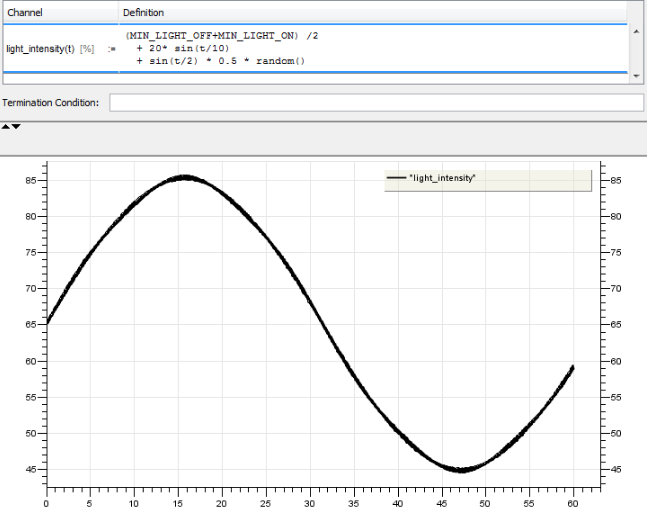This screenshot has height=511, width=647.
Task: Click the collapse-up triangle on the splitter
Action: pyautogui.click(x=5, y=127)
